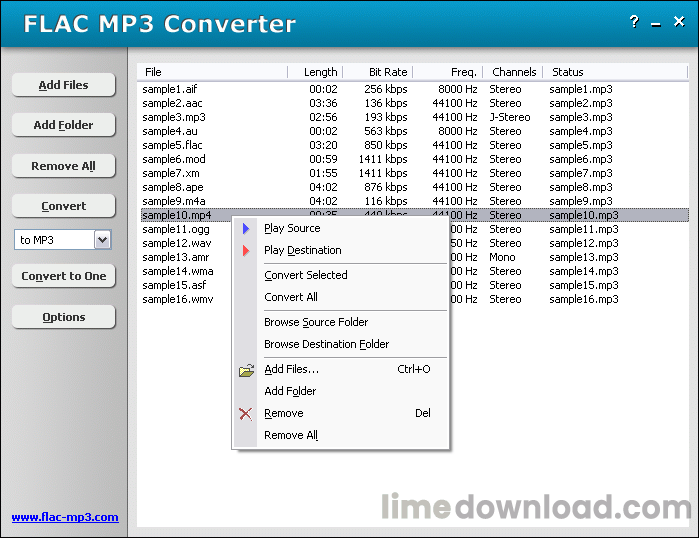Sort list by Bit Rate column header
Image resolution: width=699 pixels, height=538 pixels.
tap(387, 72)
